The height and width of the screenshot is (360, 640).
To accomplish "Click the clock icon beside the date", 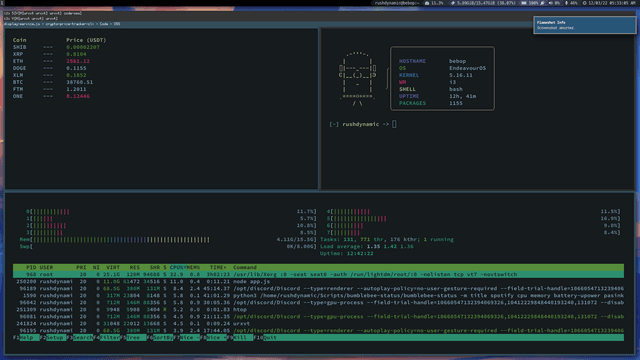I will (584, 3).
